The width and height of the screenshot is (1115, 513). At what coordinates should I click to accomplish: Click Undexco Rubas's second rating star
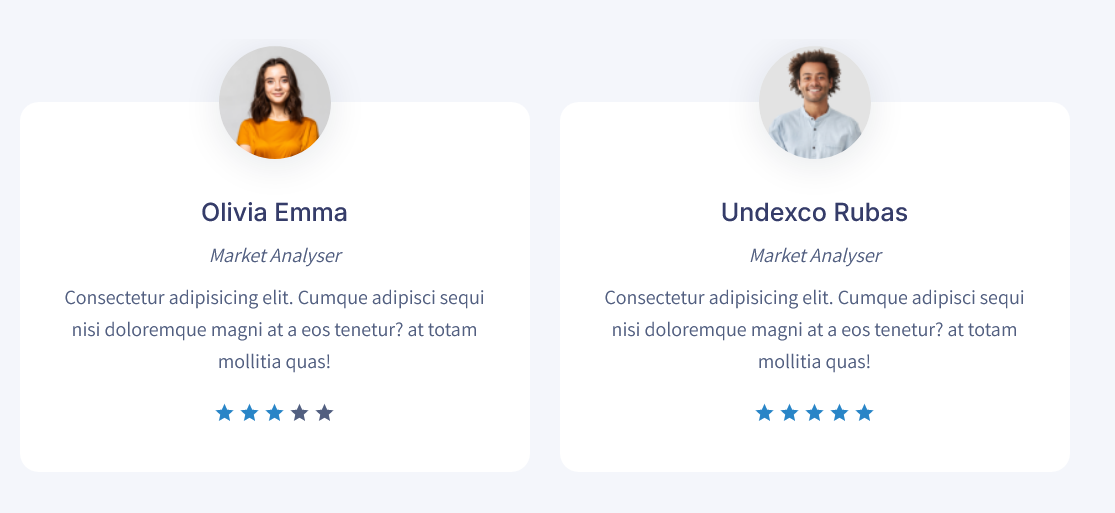coord(789,413)
